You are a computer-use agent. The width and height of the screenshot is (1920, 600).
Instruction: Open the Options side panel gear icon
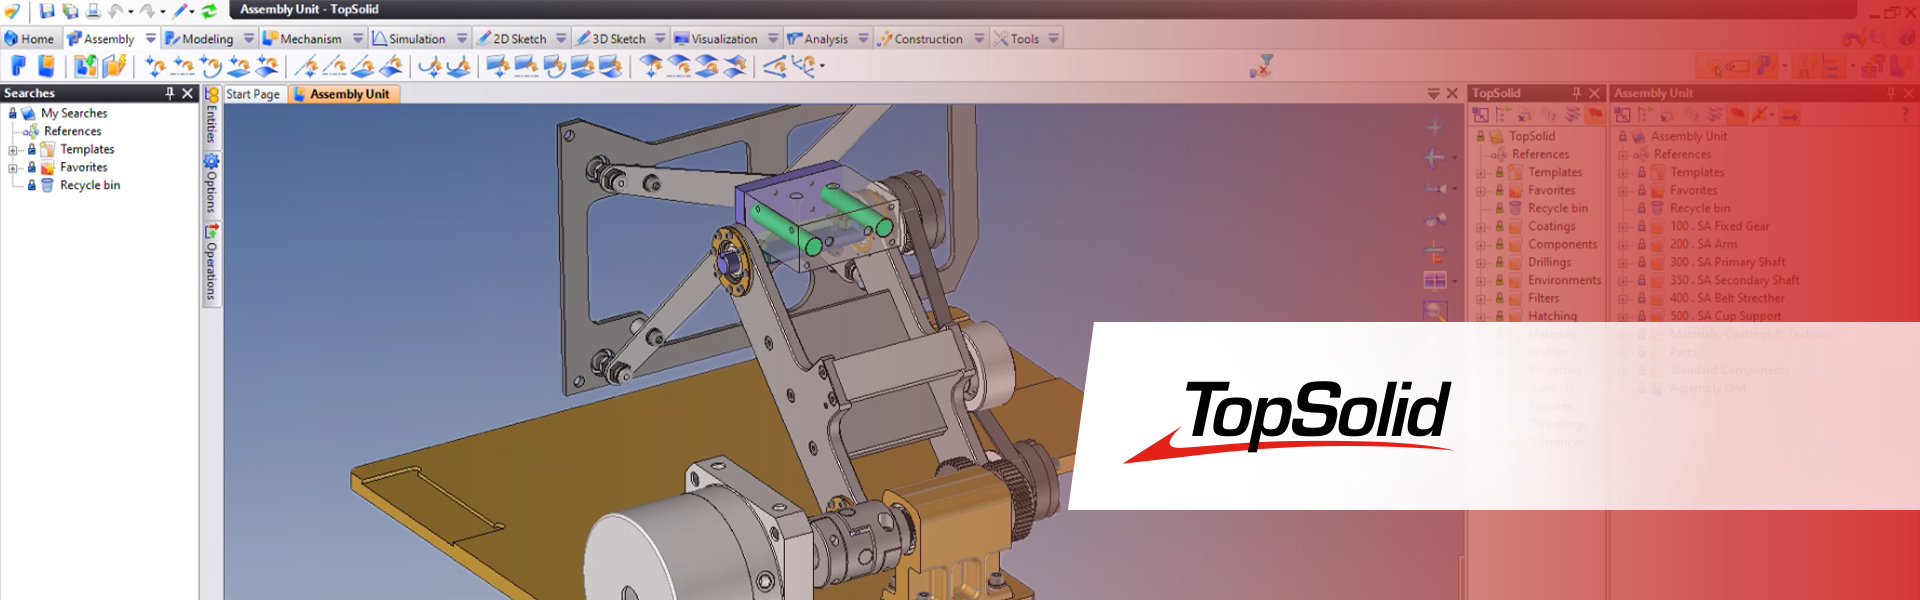pos(211,162)
